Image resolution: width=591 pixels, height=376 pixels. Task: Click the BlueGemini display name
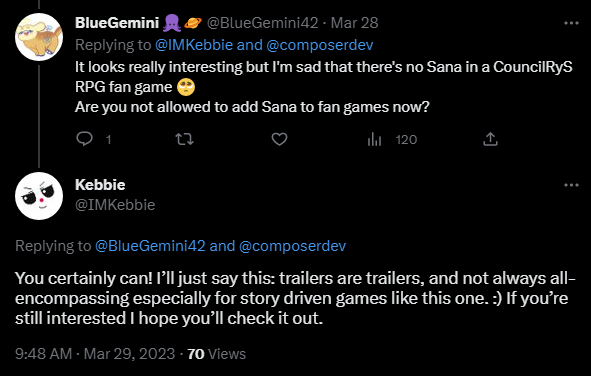[117, 23]
